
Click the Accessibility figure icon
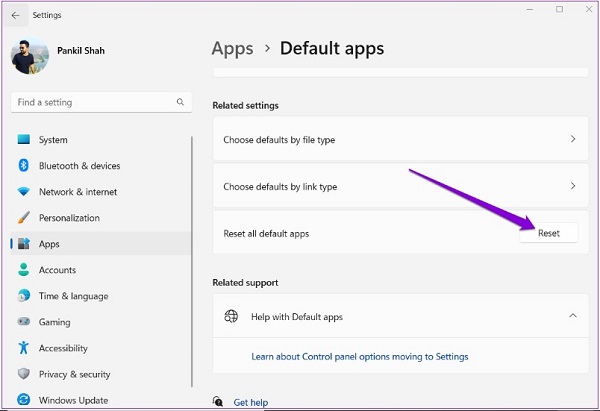click(24, 347)
